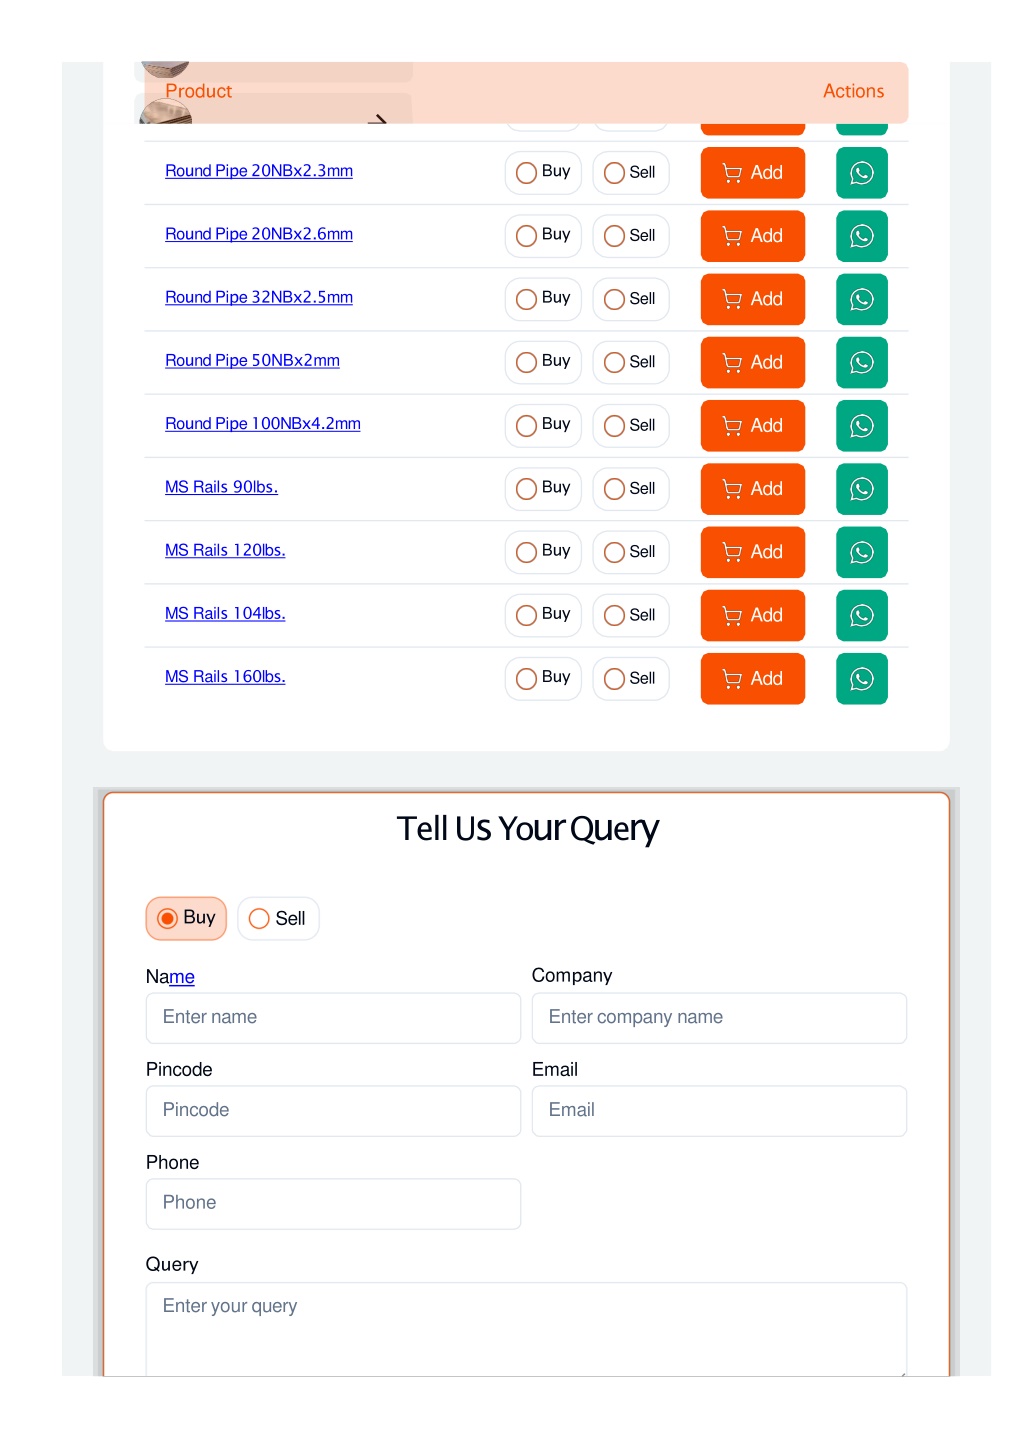The height and width of the screenshot is (1449, 1024).
Task: Open WhatsApp for Round Pipe 100NBx4.2mm
Action: [x=861, y=426]
